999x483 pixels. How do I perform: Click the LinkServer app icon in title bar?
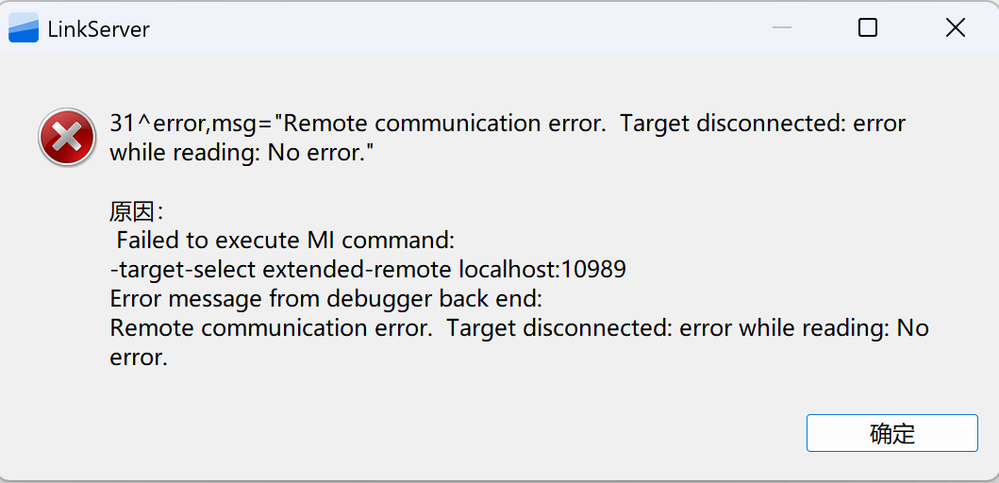tap(24, 28)
